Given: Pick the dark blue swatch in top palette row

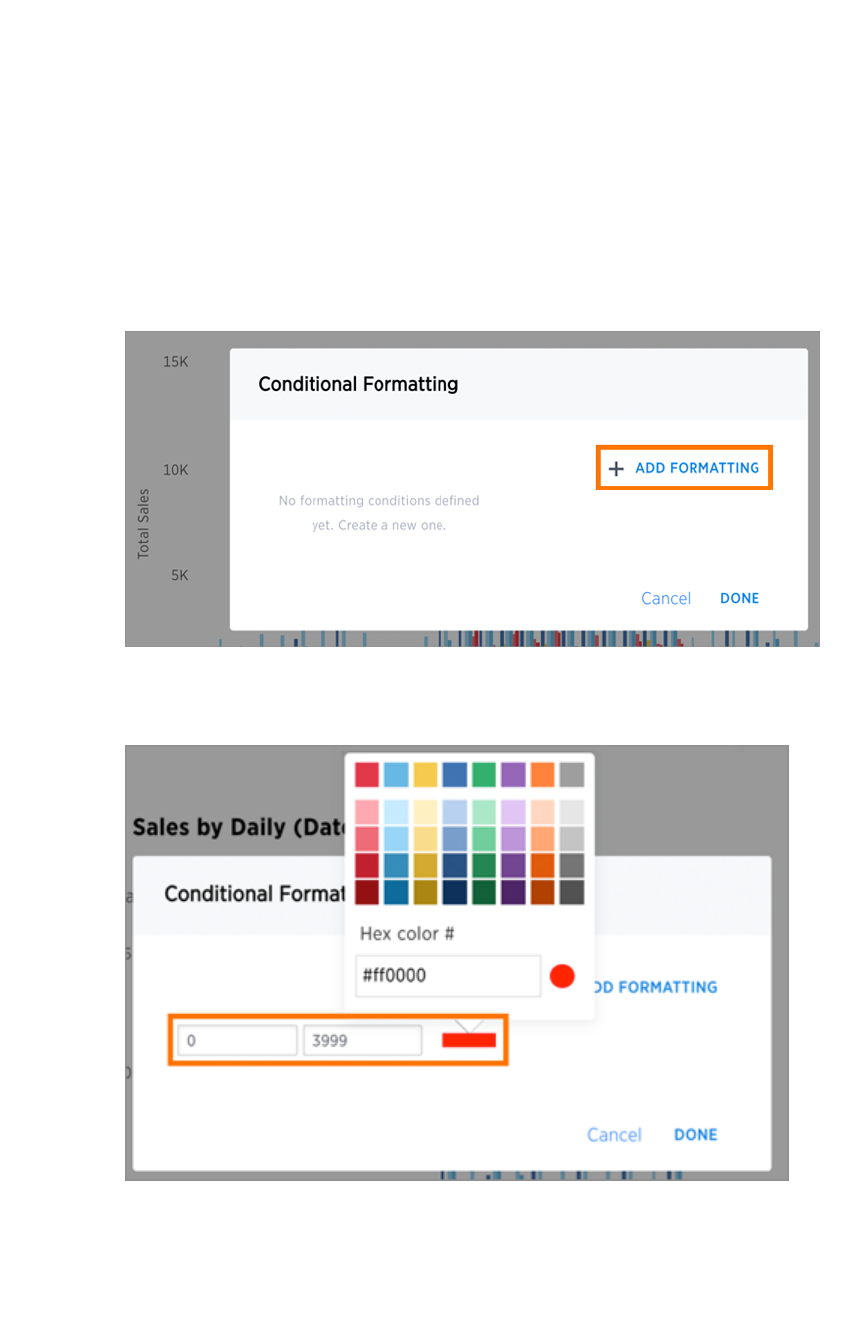Looking at the screenshot, I should pyautogui.click(x=454, y=775).
